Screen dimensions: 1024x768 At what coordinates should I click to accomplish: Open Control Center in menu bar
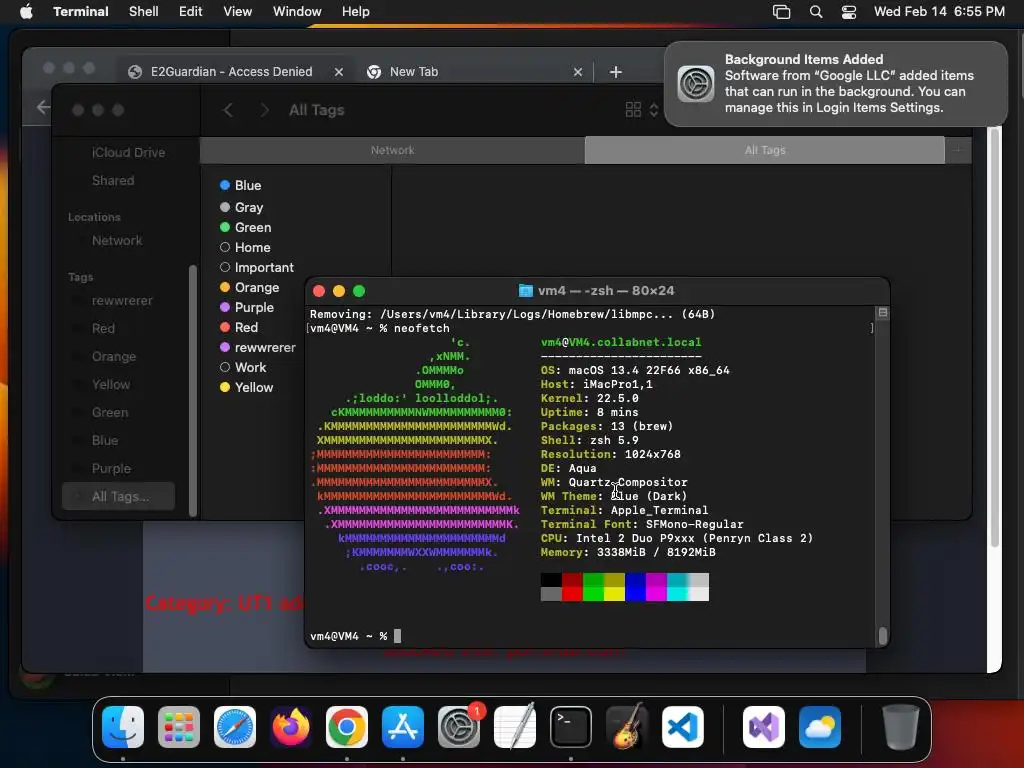(x=849, y=12)
